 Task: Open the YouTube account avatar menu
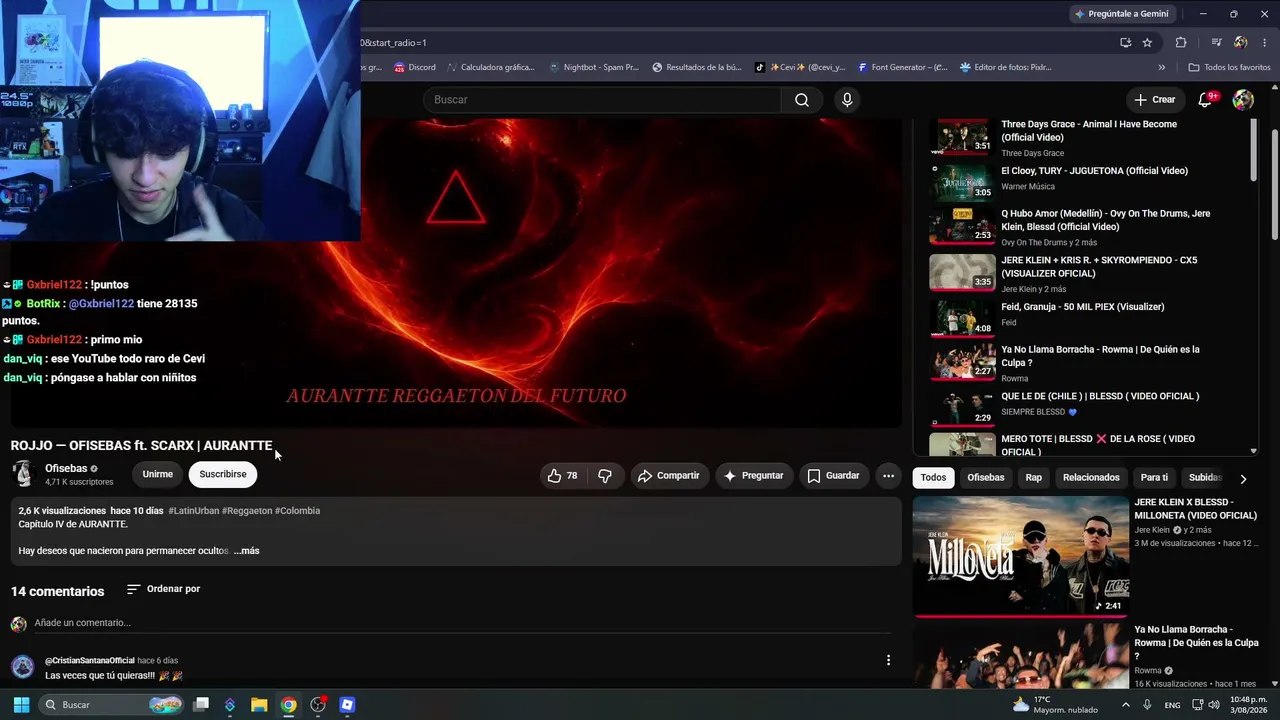point(1243,100)
